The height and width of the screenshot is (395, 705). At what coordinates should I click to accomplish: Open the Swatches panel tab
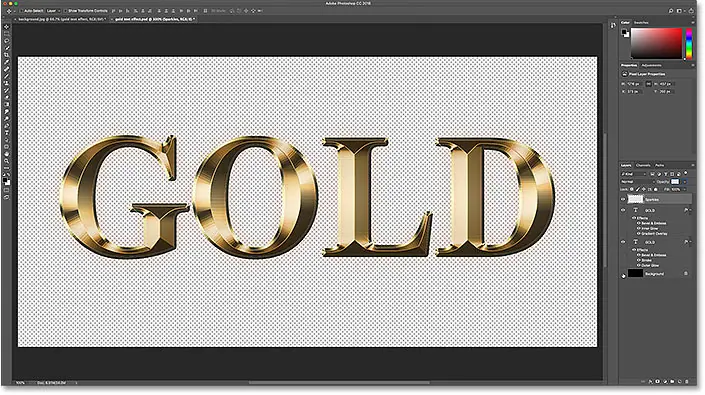pos(641,22)
